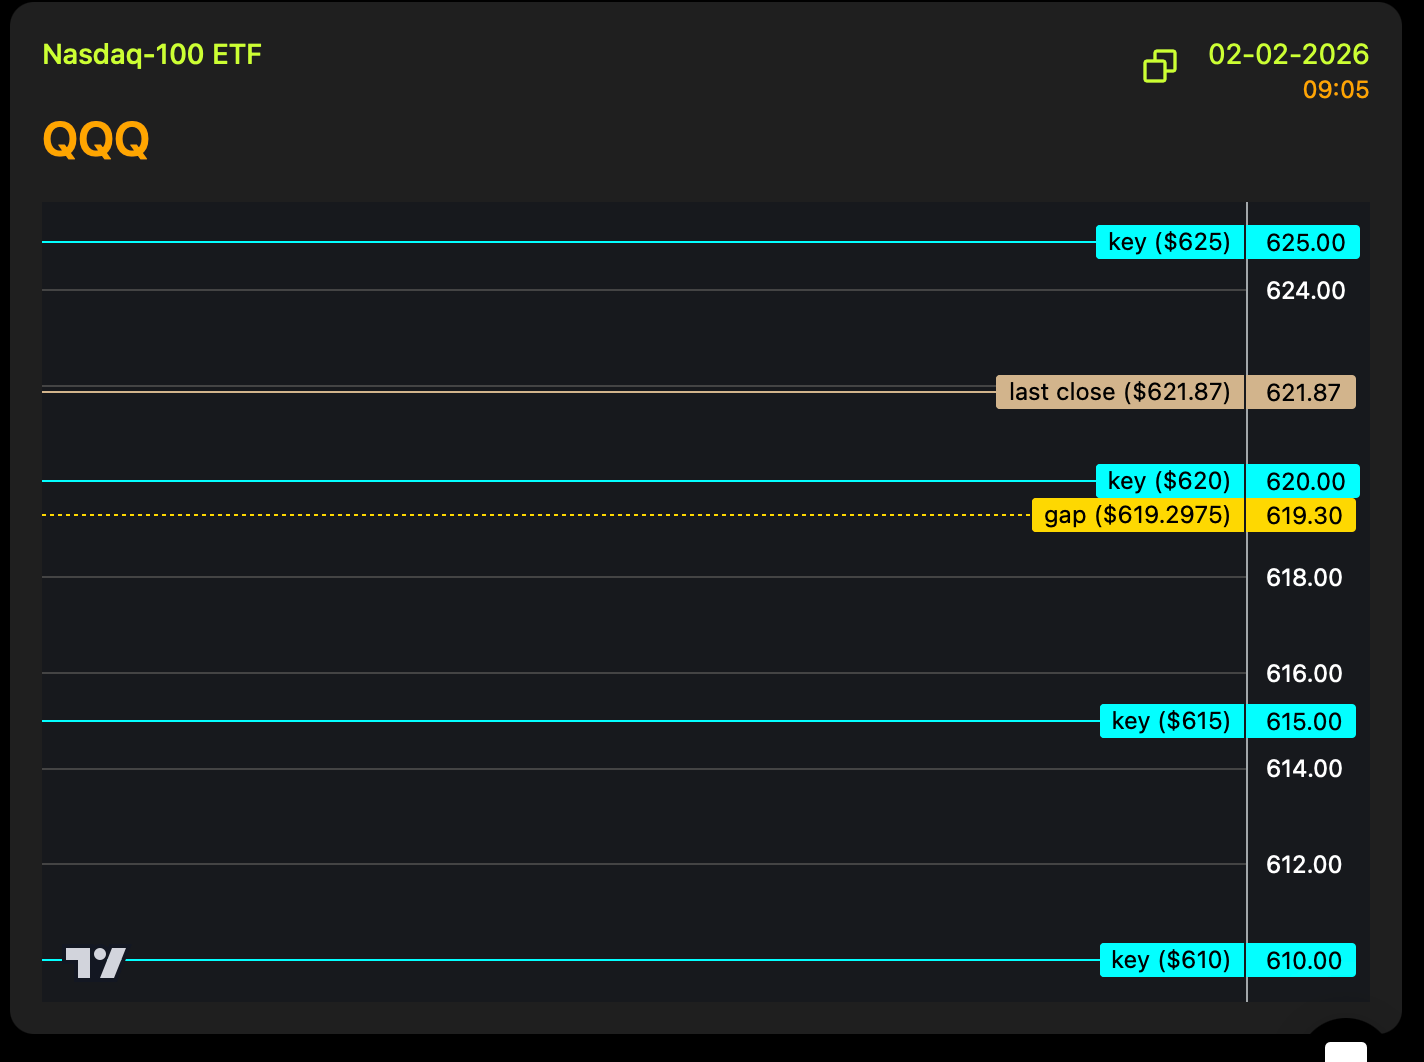Select the gap ($619.2975) label
Image resolution: width=1424 pixels, height=1062 pixels.
pyautogui.click(x=1137, y=515)
